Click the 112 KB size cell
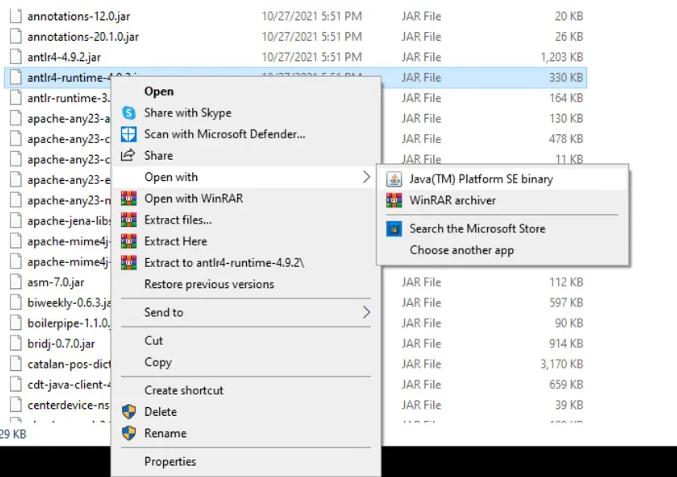Viewport: 677px width, 477px height. tap(566, 282)
